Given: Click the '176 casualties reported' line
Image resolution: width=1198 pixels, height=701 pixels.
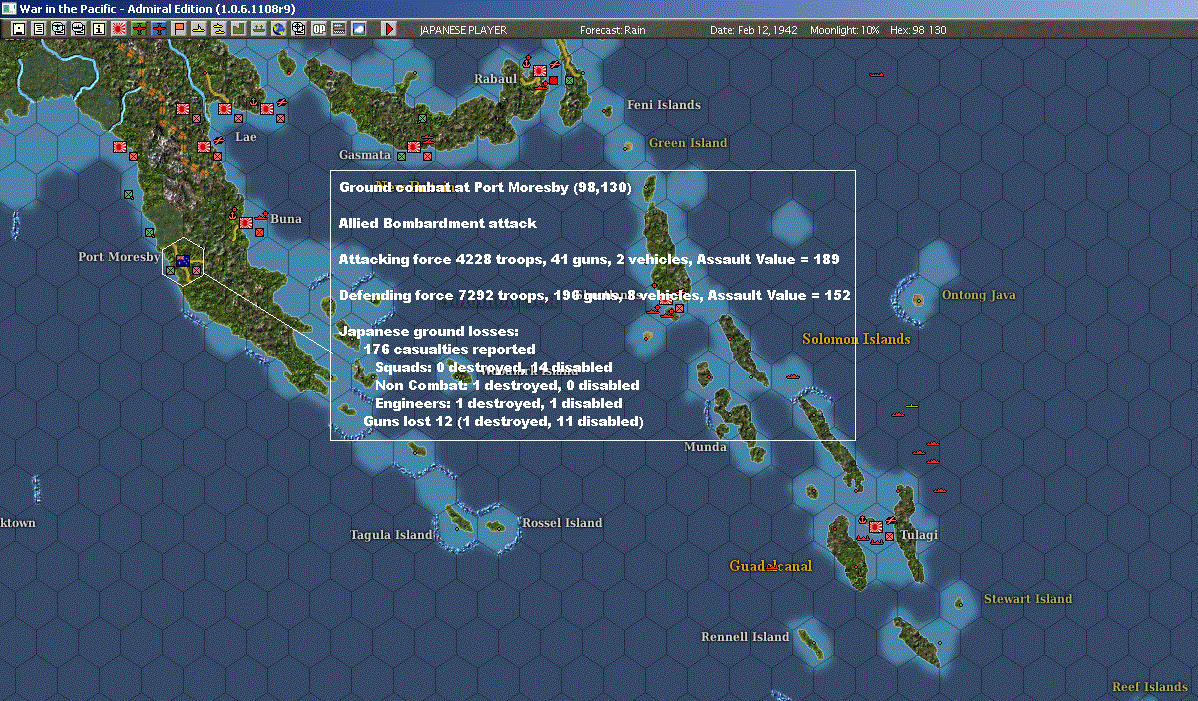Looking at the screenshot, I should click(449, 349).
